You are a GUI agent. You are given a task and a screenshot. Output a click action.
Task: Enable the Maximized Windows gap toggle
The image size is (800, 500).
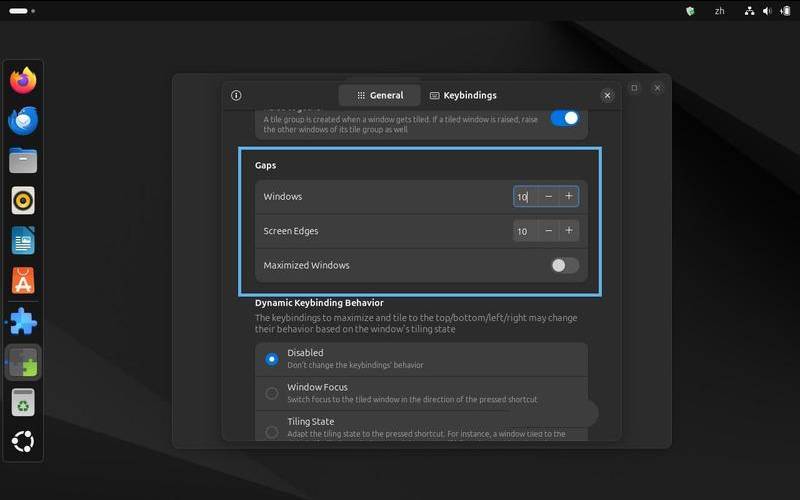[564, 265]
